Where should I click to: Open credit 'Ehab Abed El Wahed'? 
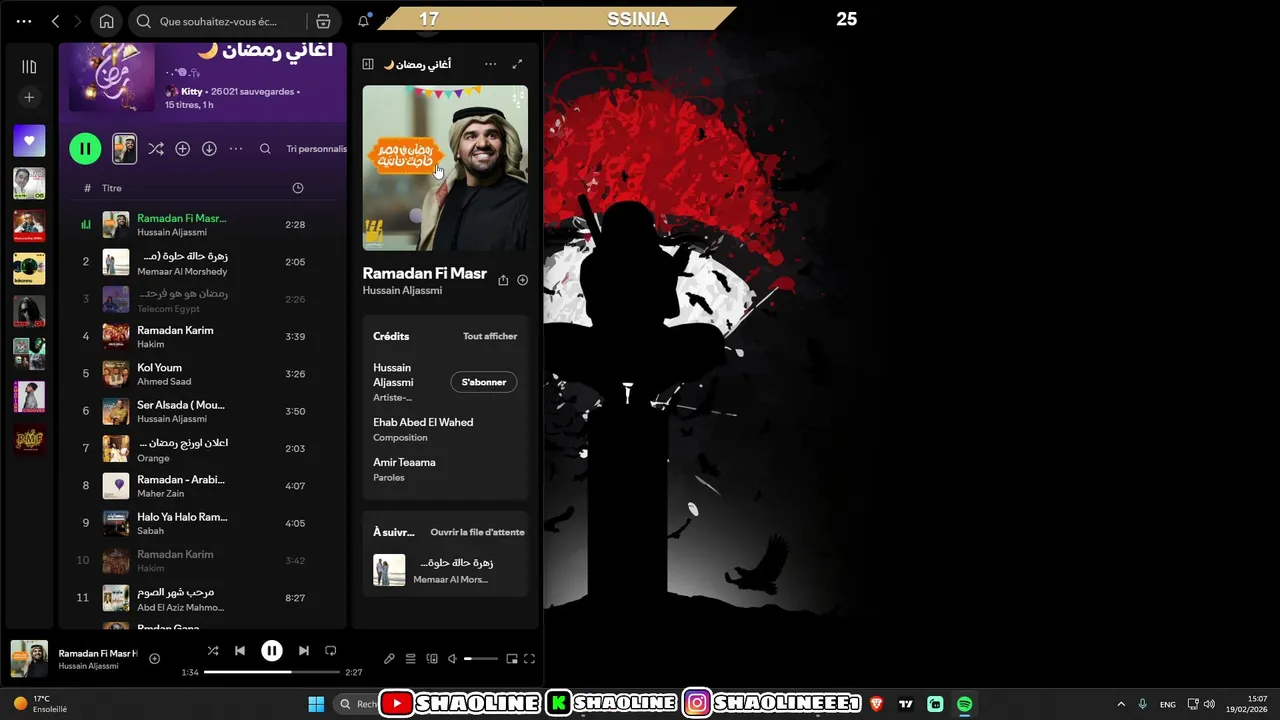(423, 422)
